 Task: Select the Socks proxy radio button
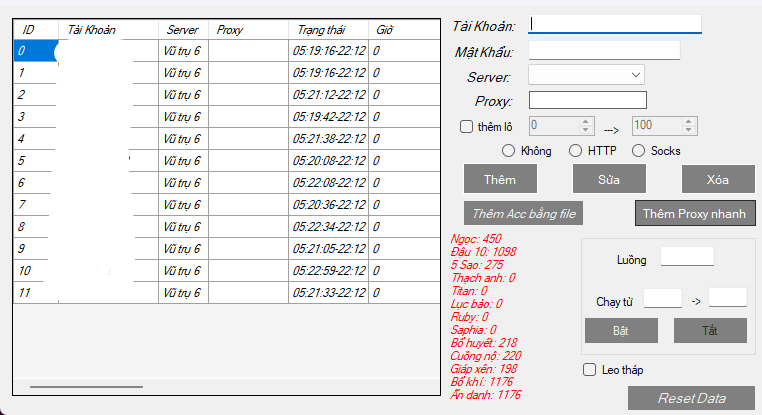639,151
